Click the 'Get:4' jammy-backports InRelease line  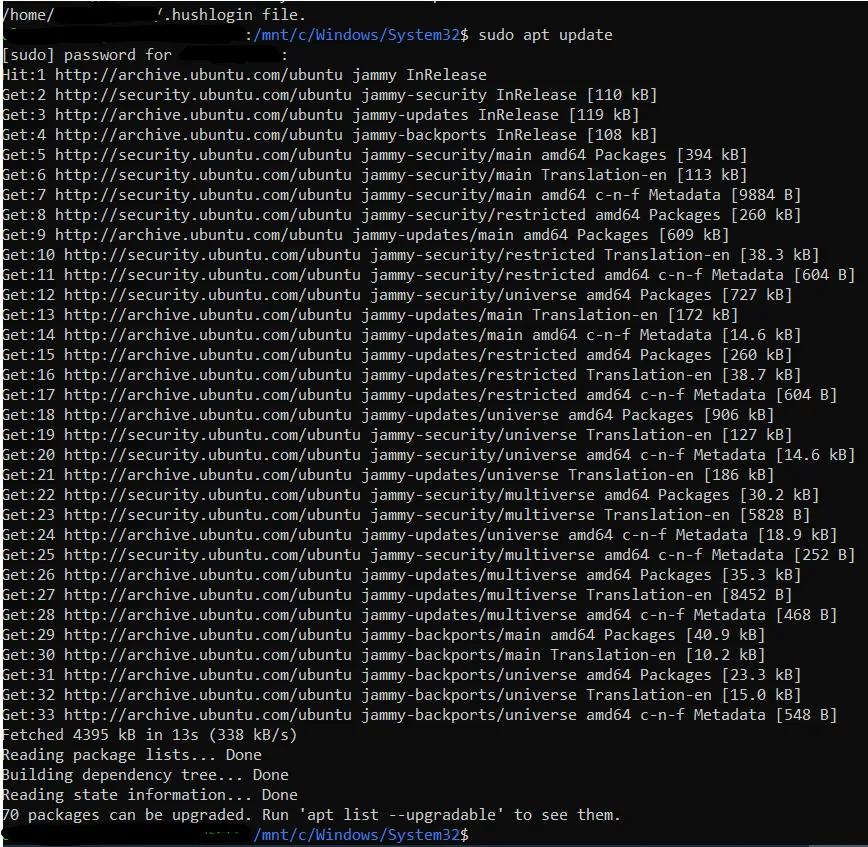pyautogui.click(x=329, y=135)
